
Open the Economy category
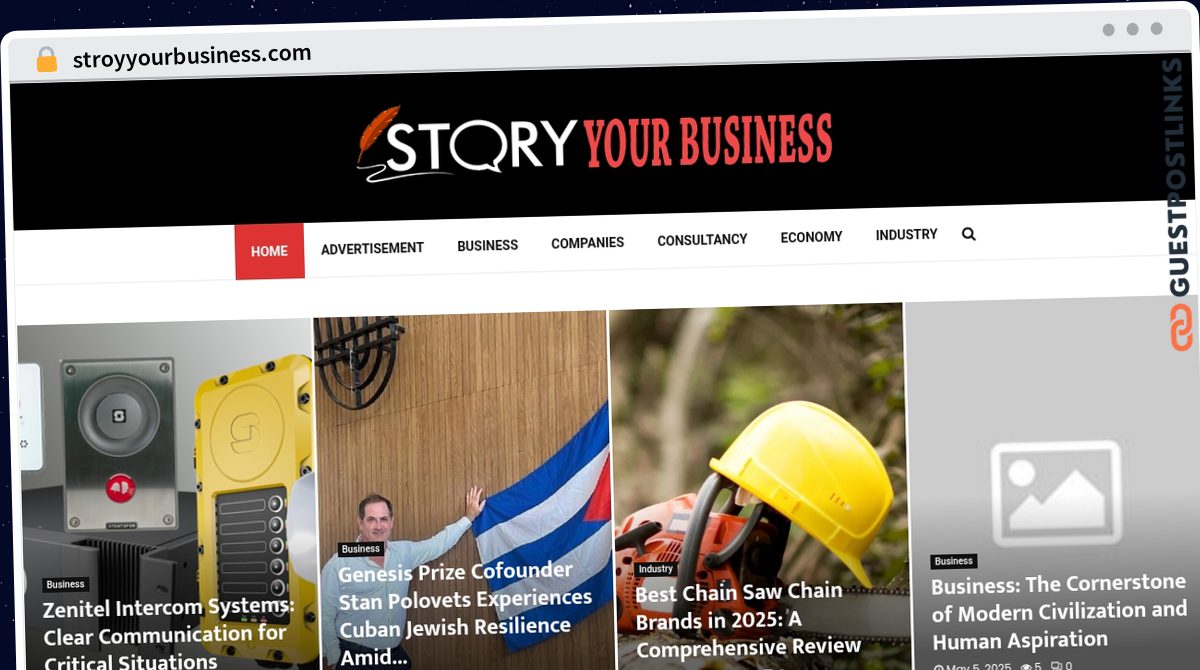(x=811, y=237)
